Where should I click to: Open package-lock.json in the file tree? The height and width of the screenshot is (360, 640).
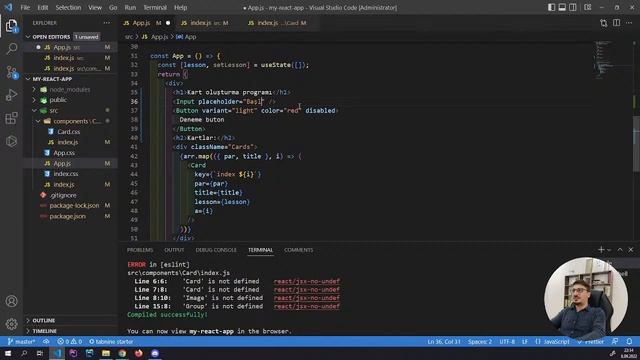pyautogui.click(x=74, y=206)
